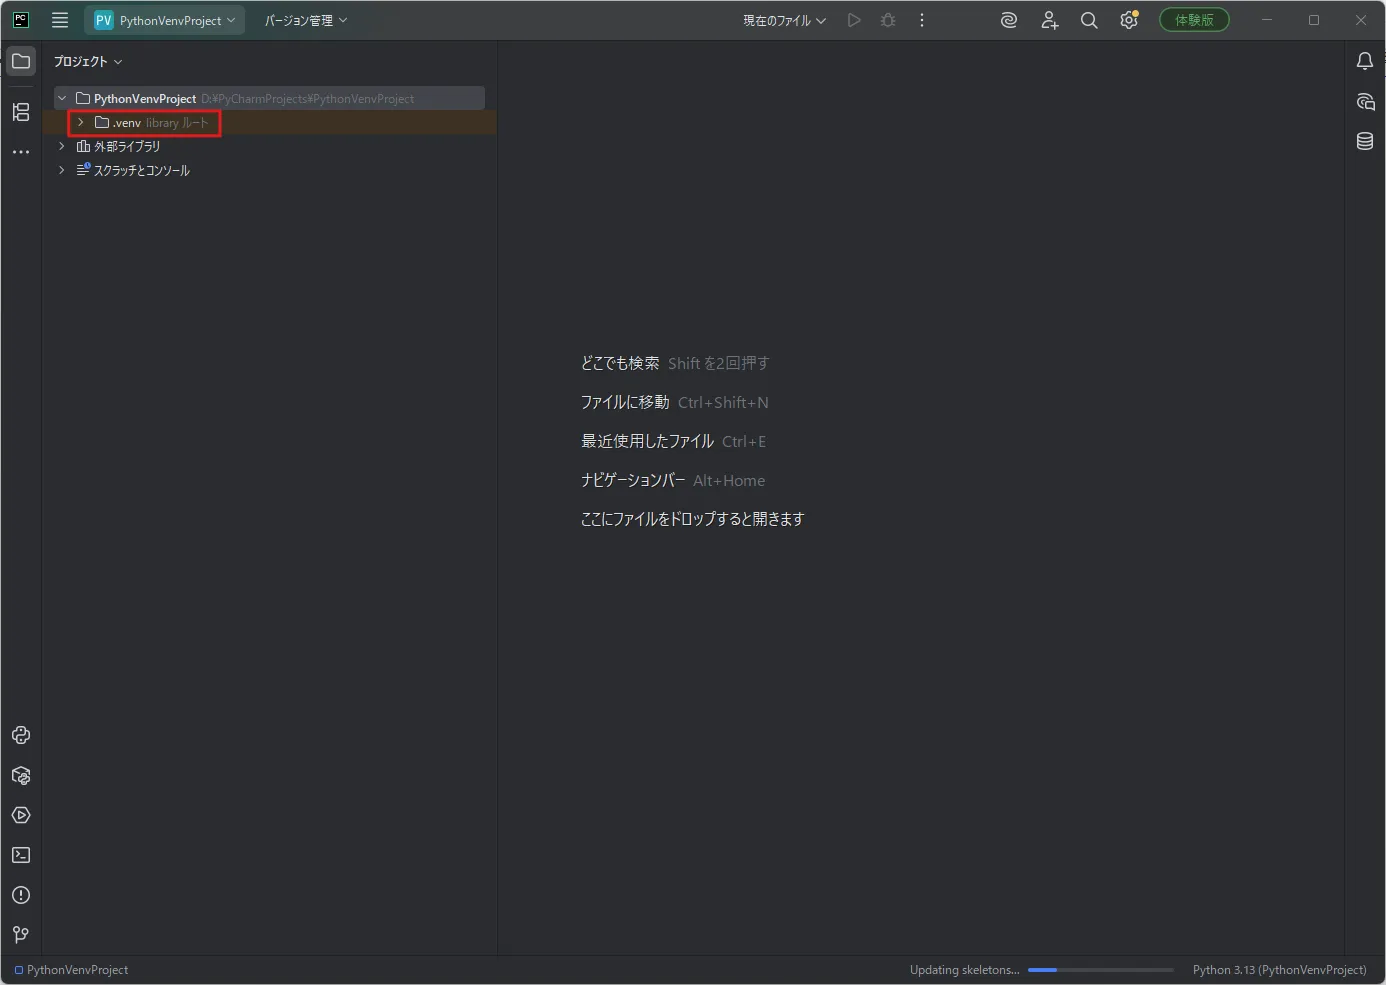The width and height of the screenshot is (1386, 985).
Task: Select the .venv library root folder
Action: 151,122
